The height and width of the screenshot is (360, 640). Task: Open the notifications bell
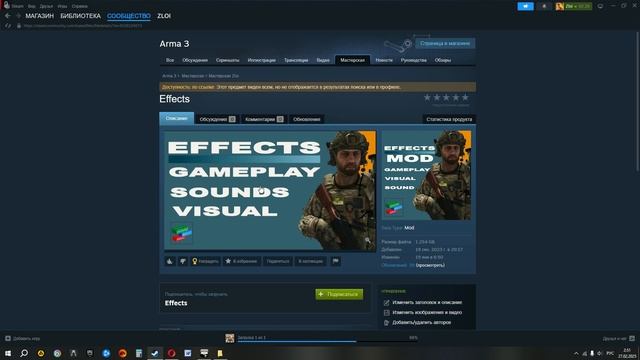coord(544,6)
